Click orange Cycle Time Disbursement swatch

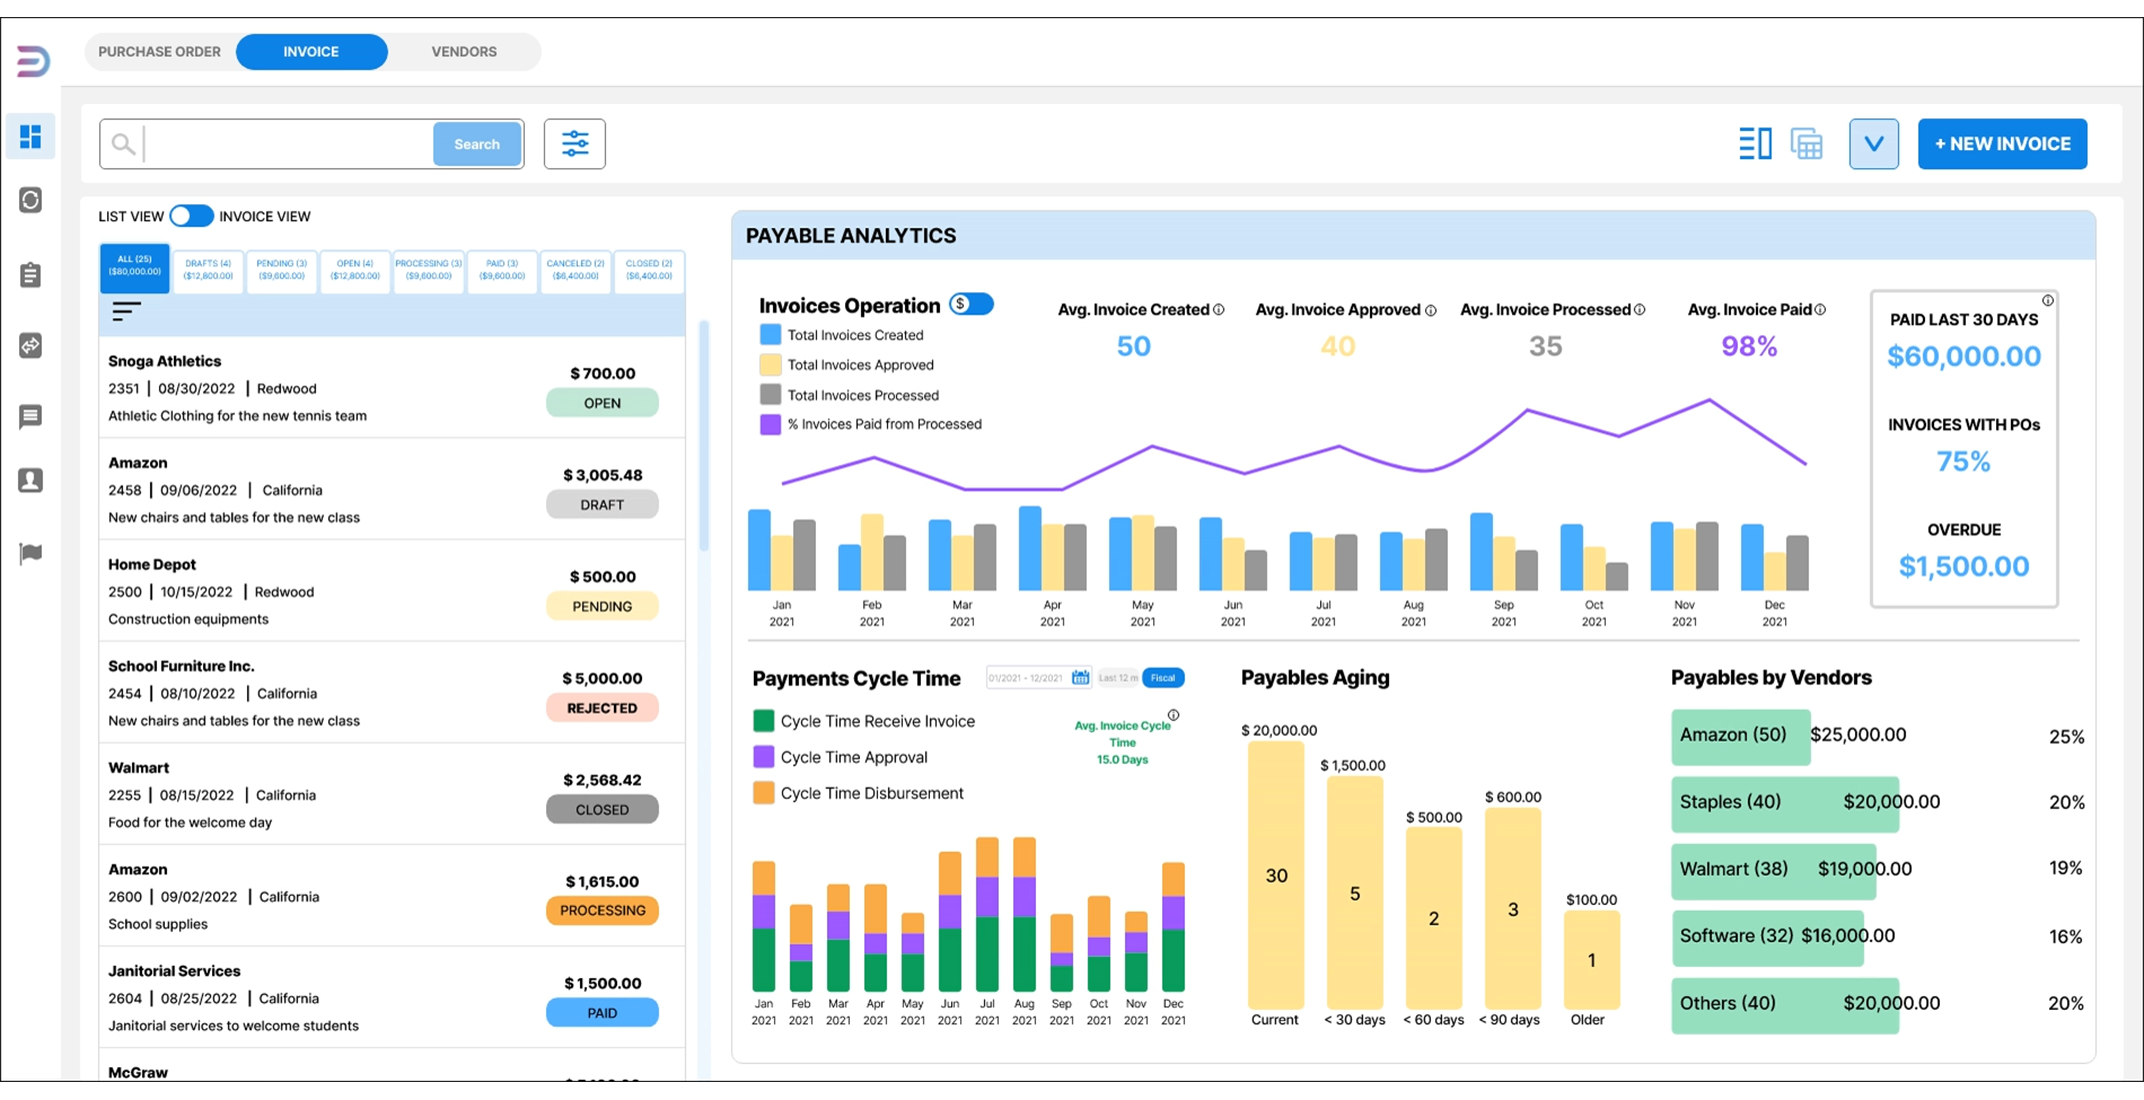coord(764,793)
